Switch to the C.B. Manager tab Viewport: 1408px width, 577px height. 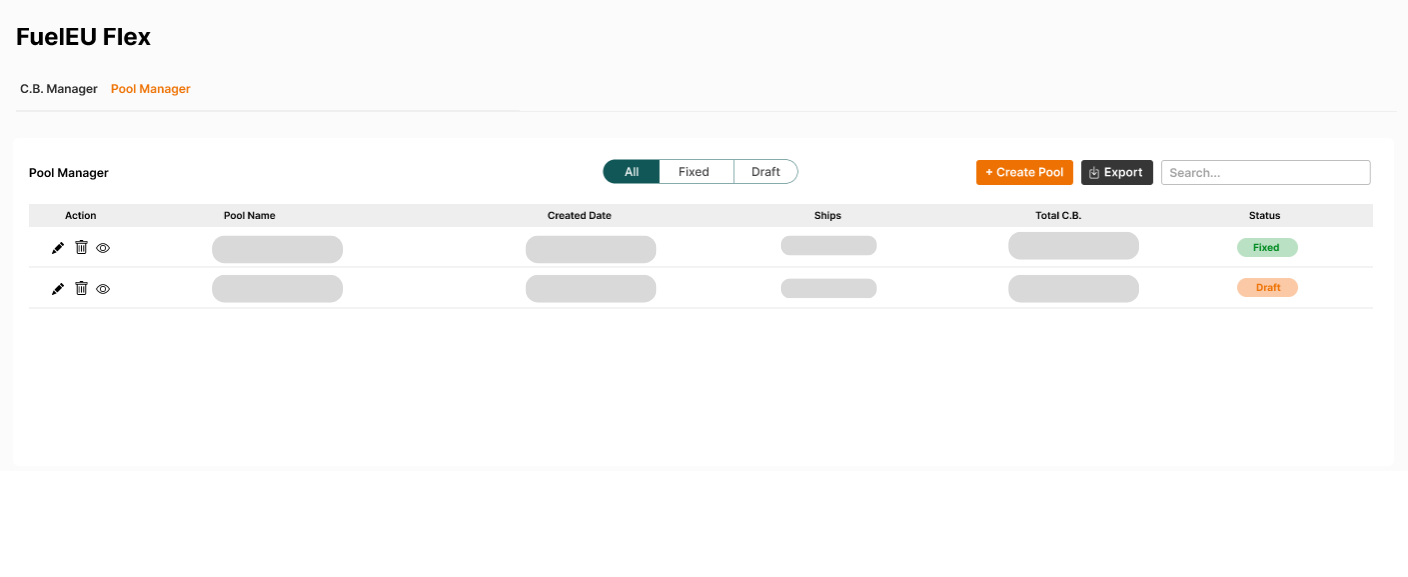click(57, 88)
